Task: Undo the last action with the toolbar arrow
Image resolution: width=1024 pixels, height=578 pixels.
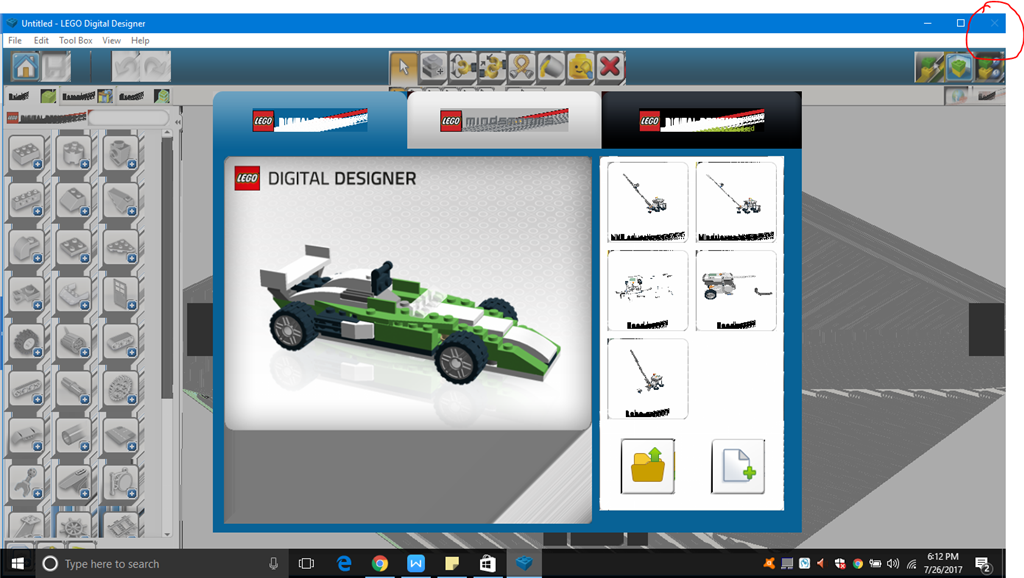Action: tap(126, 67)
